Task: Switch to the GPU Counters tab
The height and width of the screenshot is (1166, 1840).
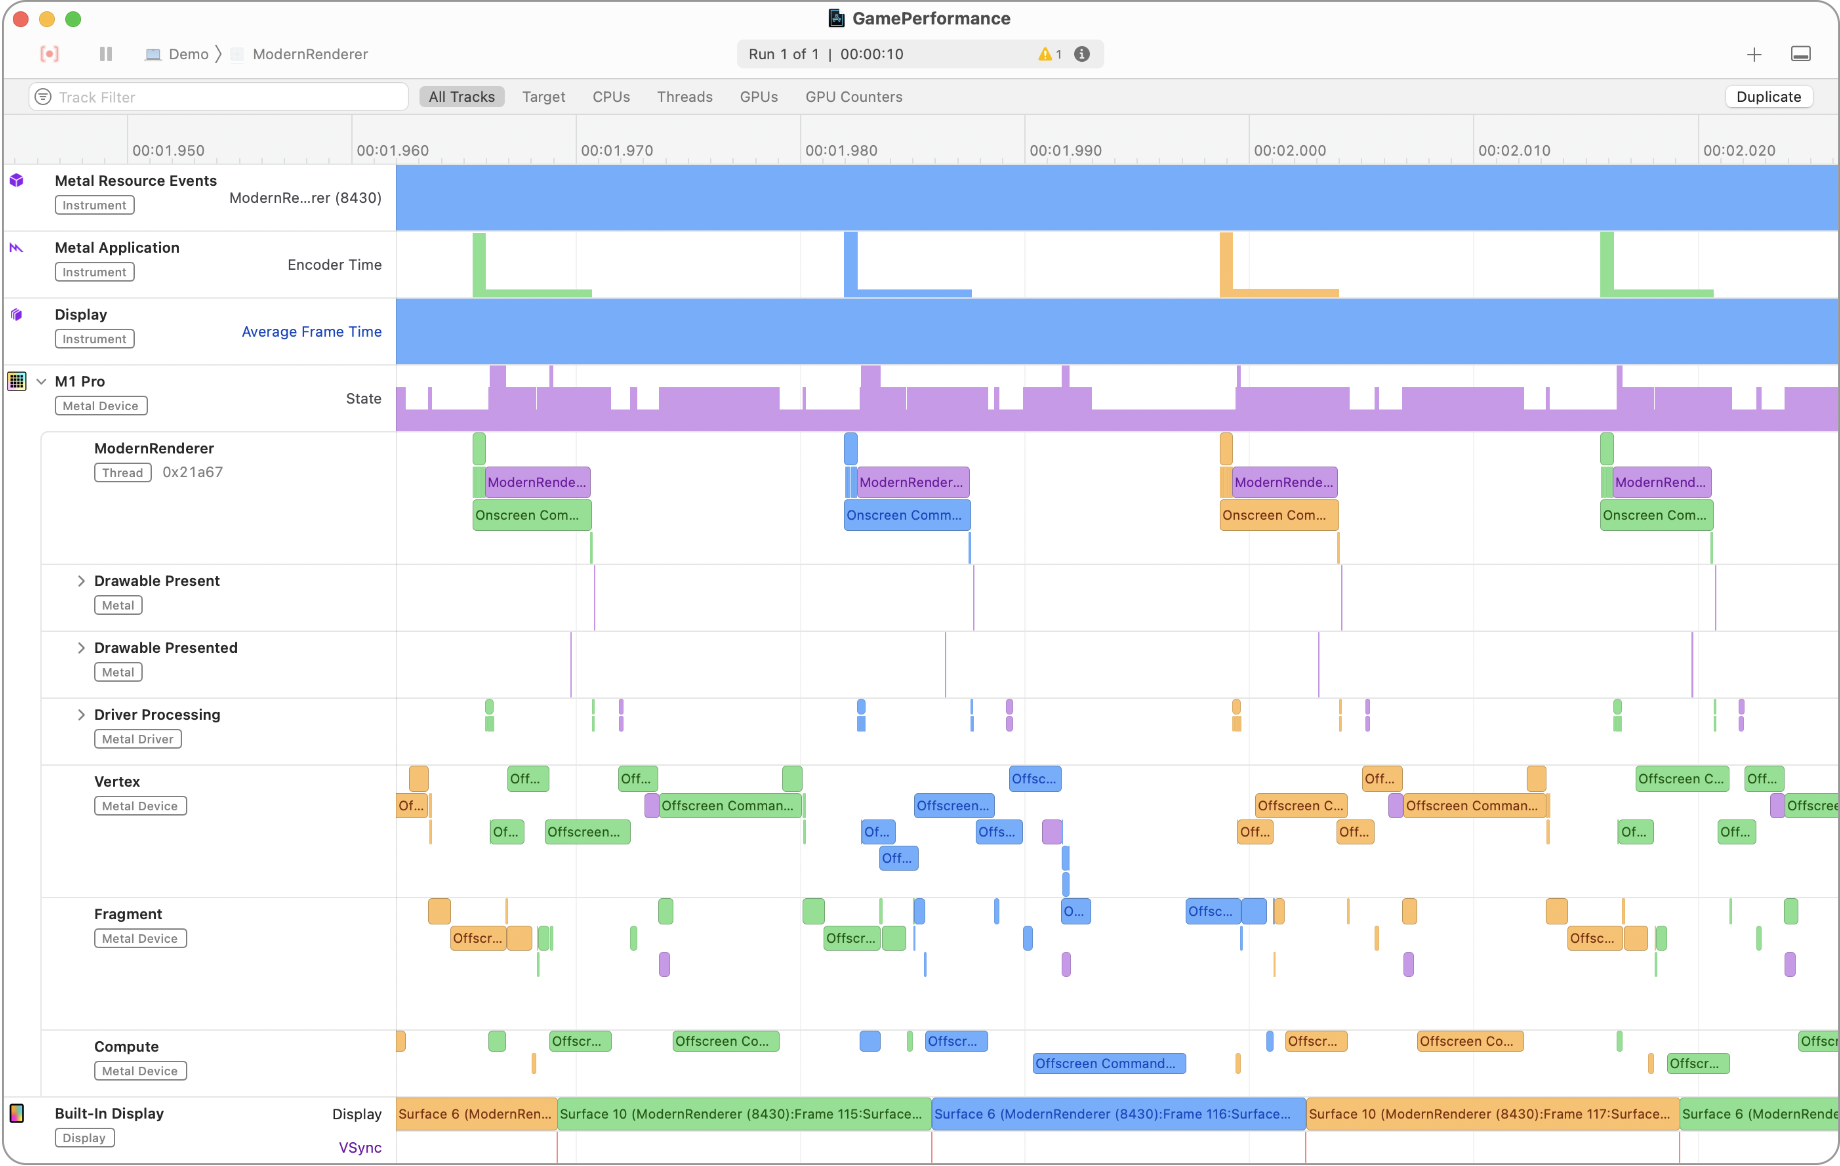Action: pyautogui.click(x=853, y=96)
